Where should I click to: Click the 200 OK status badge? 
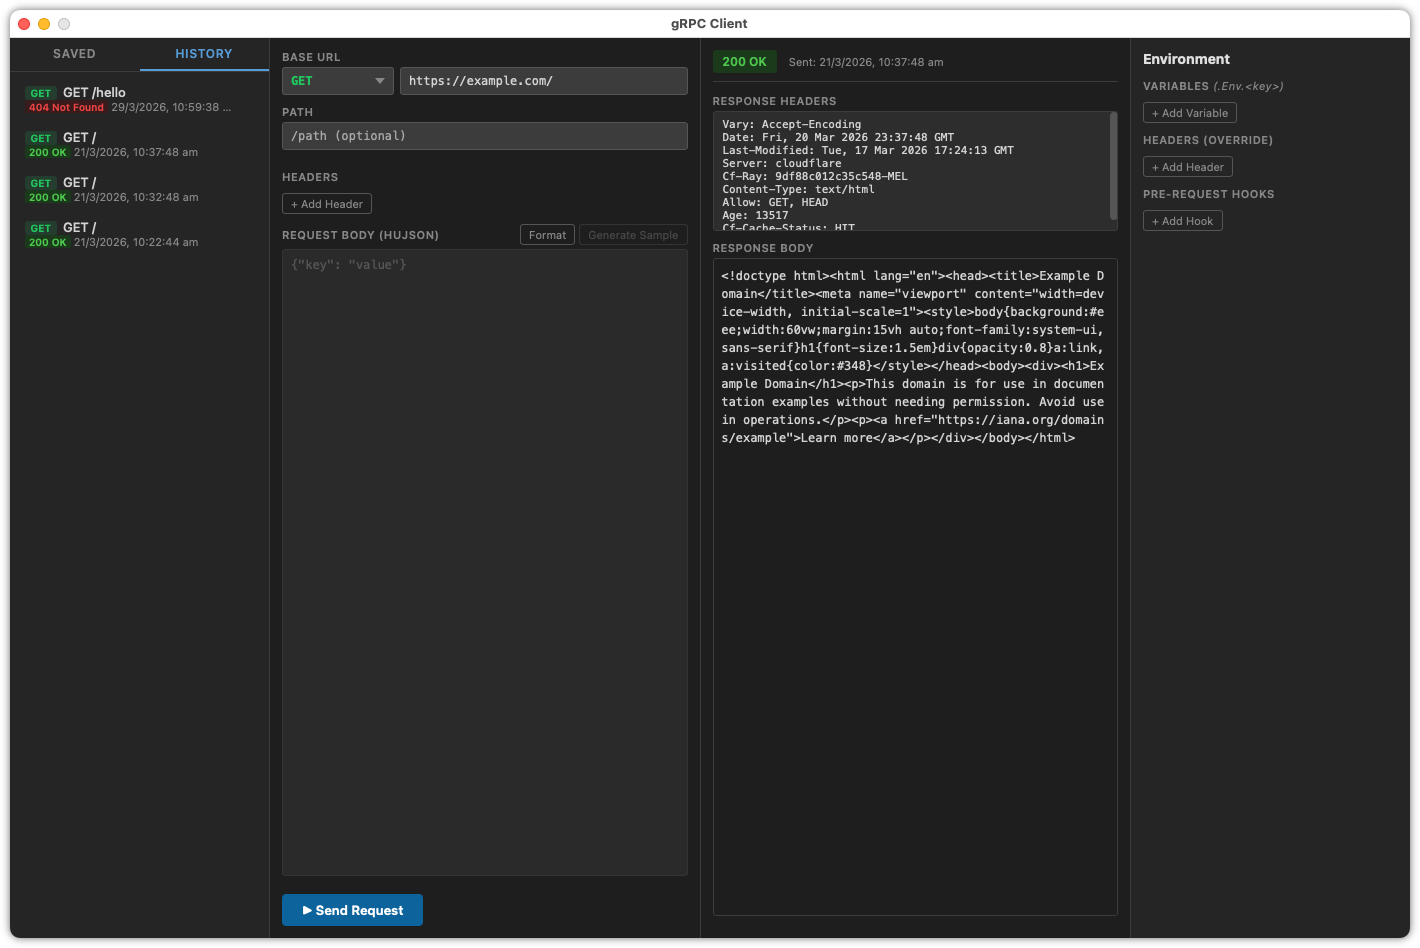(744, 62)
